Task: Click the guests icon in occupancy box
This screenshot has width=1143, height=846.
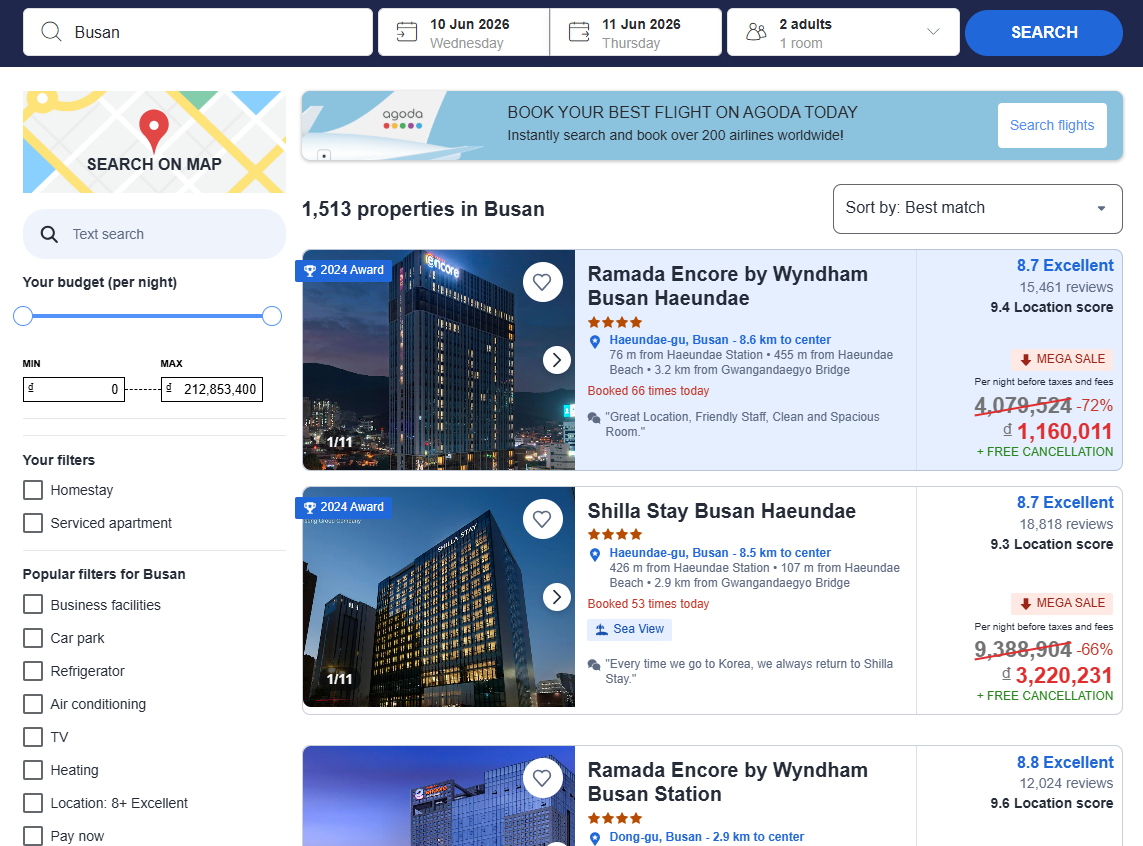Action: point(756,33)
